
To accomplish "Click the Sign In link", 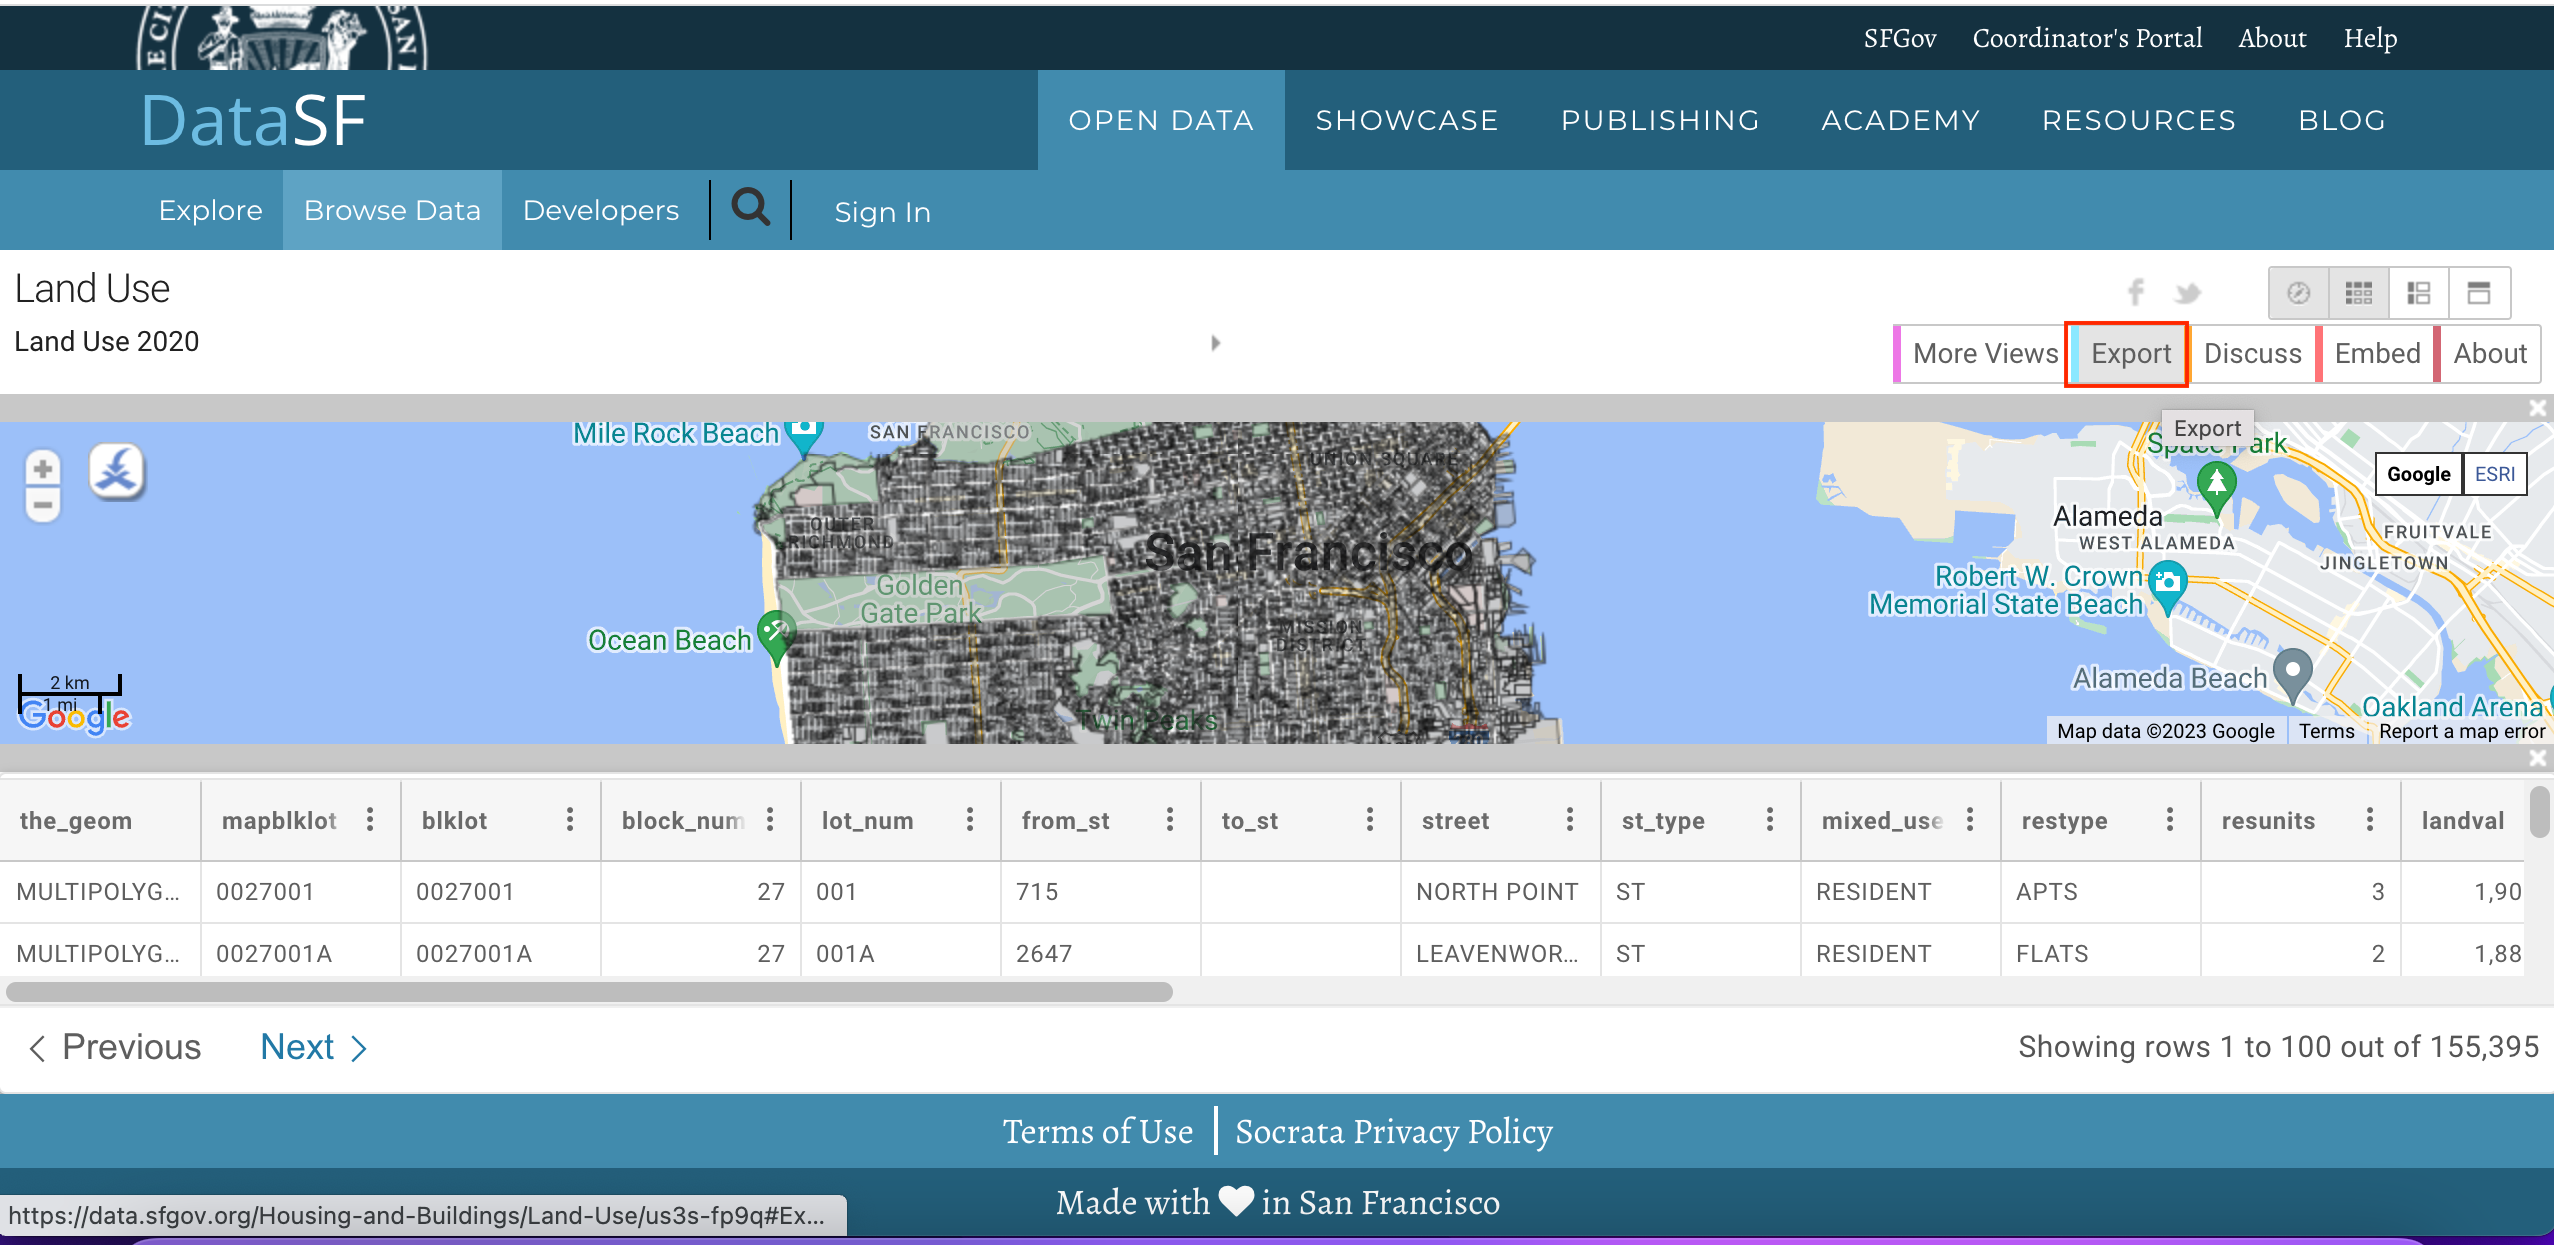I will pyautogui.click(x=882, y=212).
